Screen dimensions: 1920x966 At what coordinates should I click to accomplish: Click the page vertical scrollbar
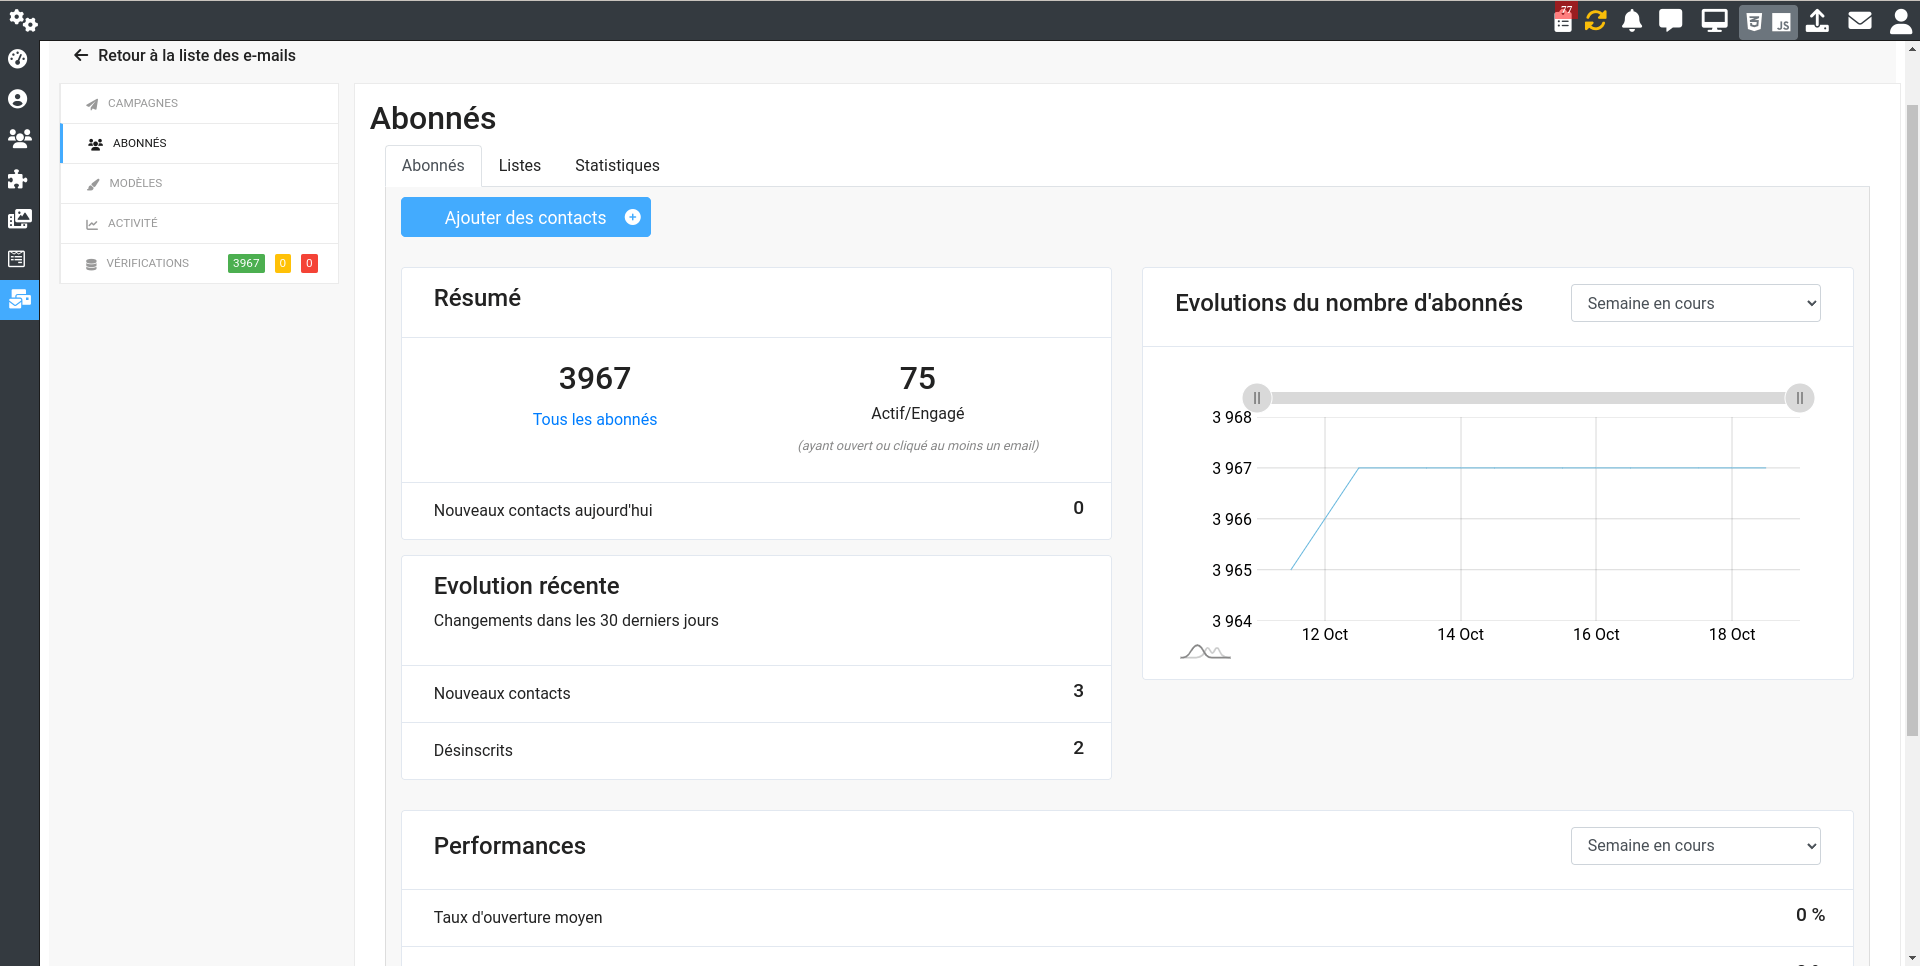1912,420
